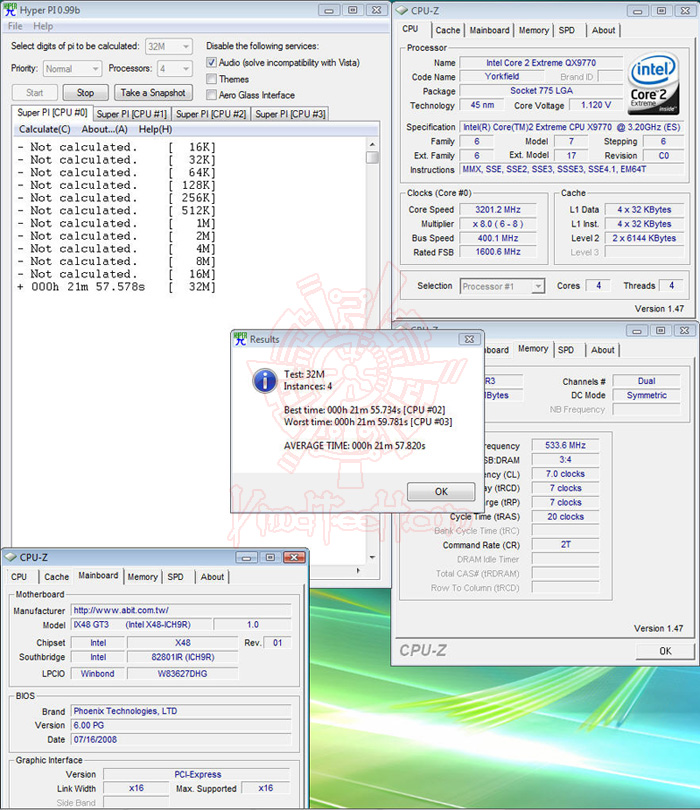Viewport: 700px width, 810px height.
Task: Click the Channels Dual value field
Action: [x=646, y=381]
